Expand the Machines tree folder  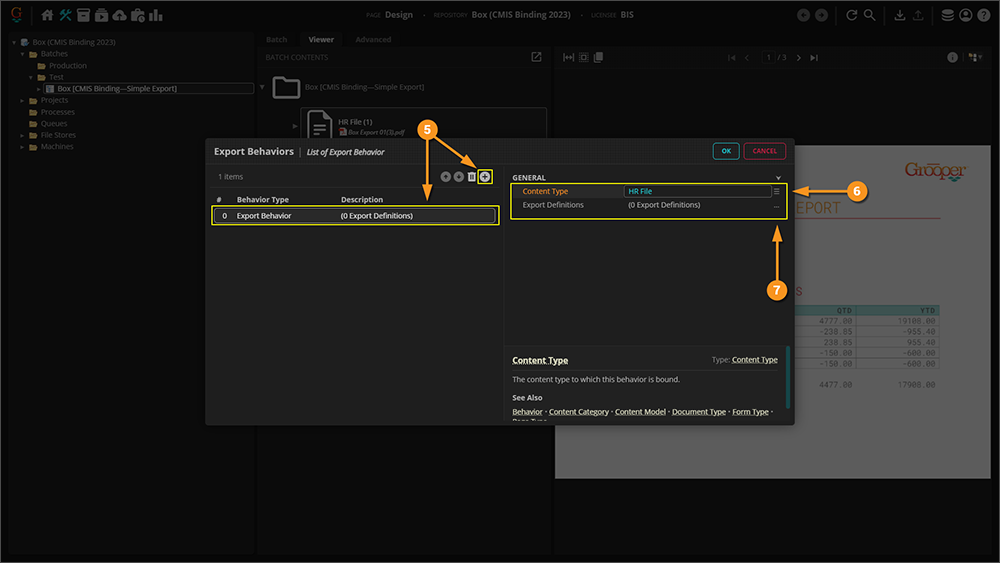click(x=22, y=147)
